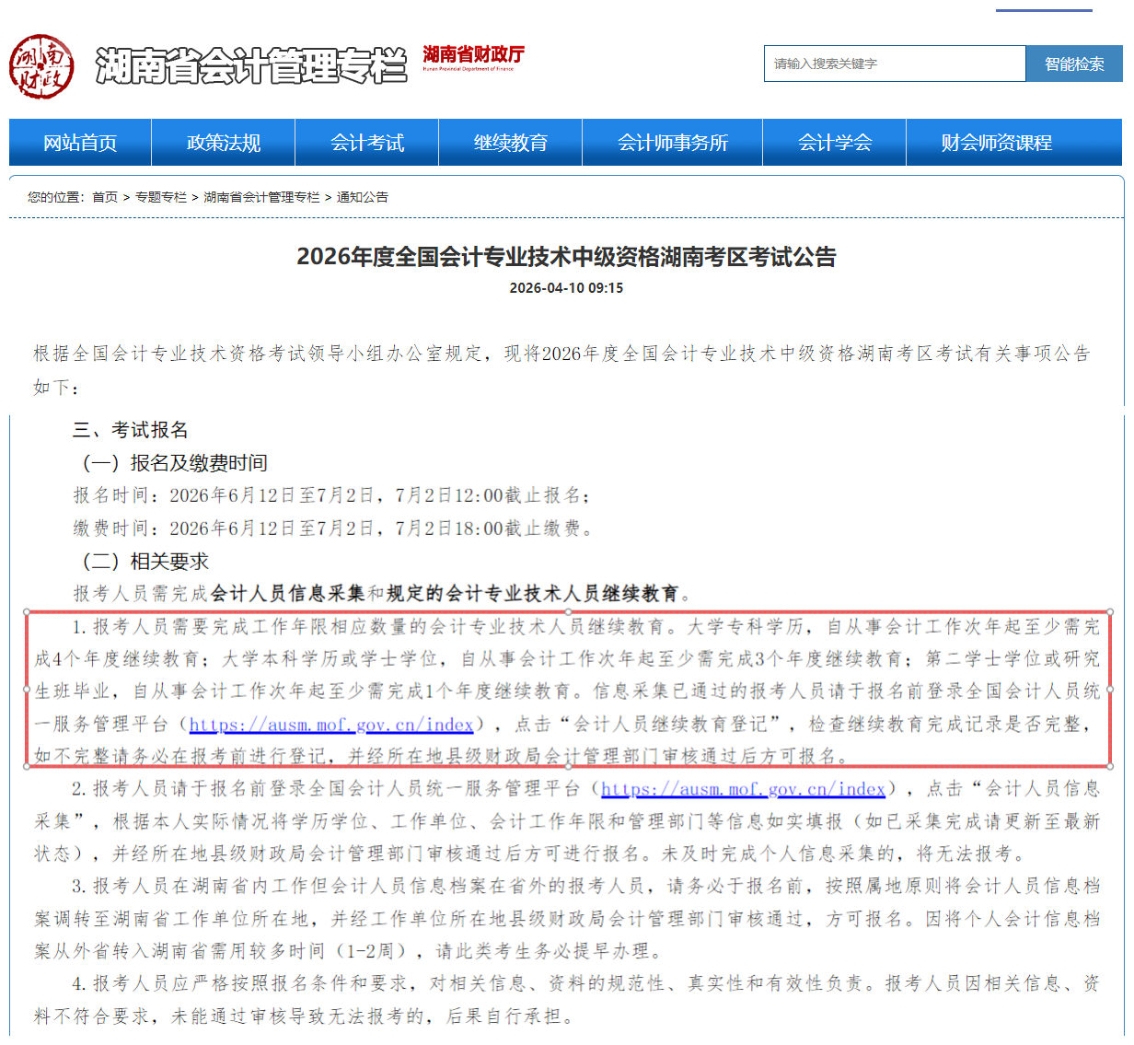Open the ausm.mof.gov.cn link in item 1

tap(331, 724)
